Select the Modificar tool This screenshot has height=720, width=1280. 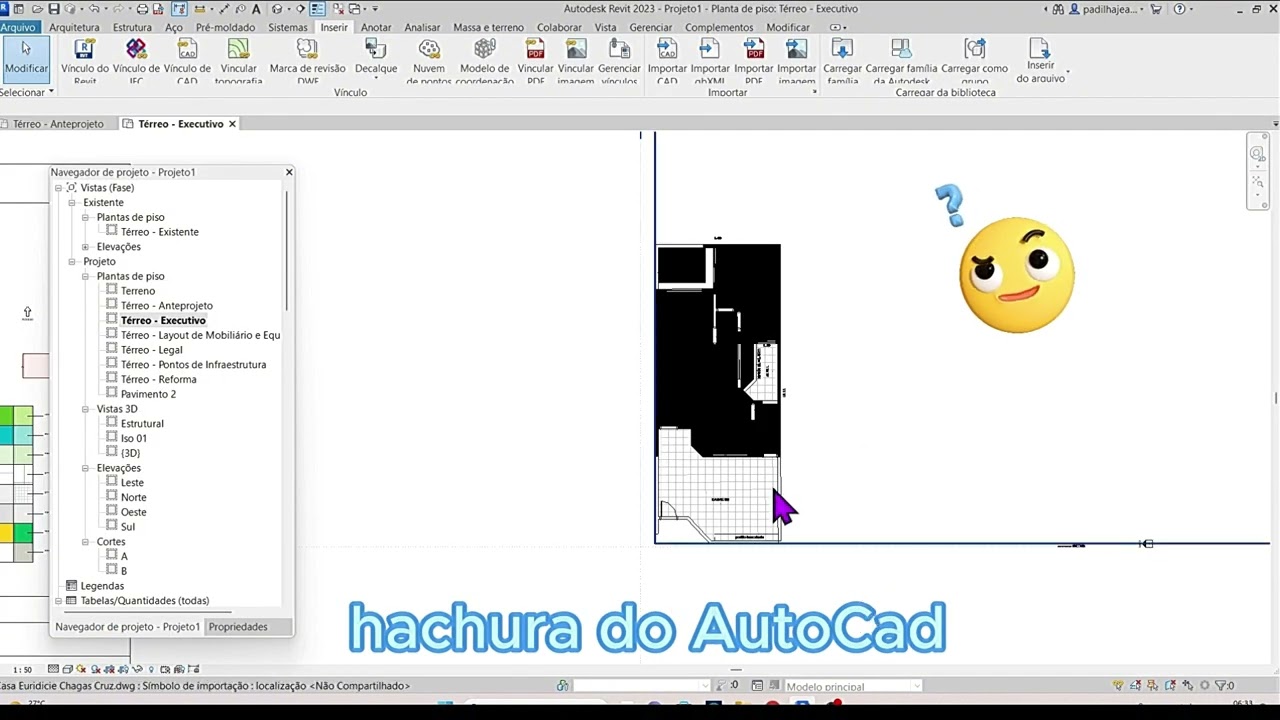click(26, 58)
